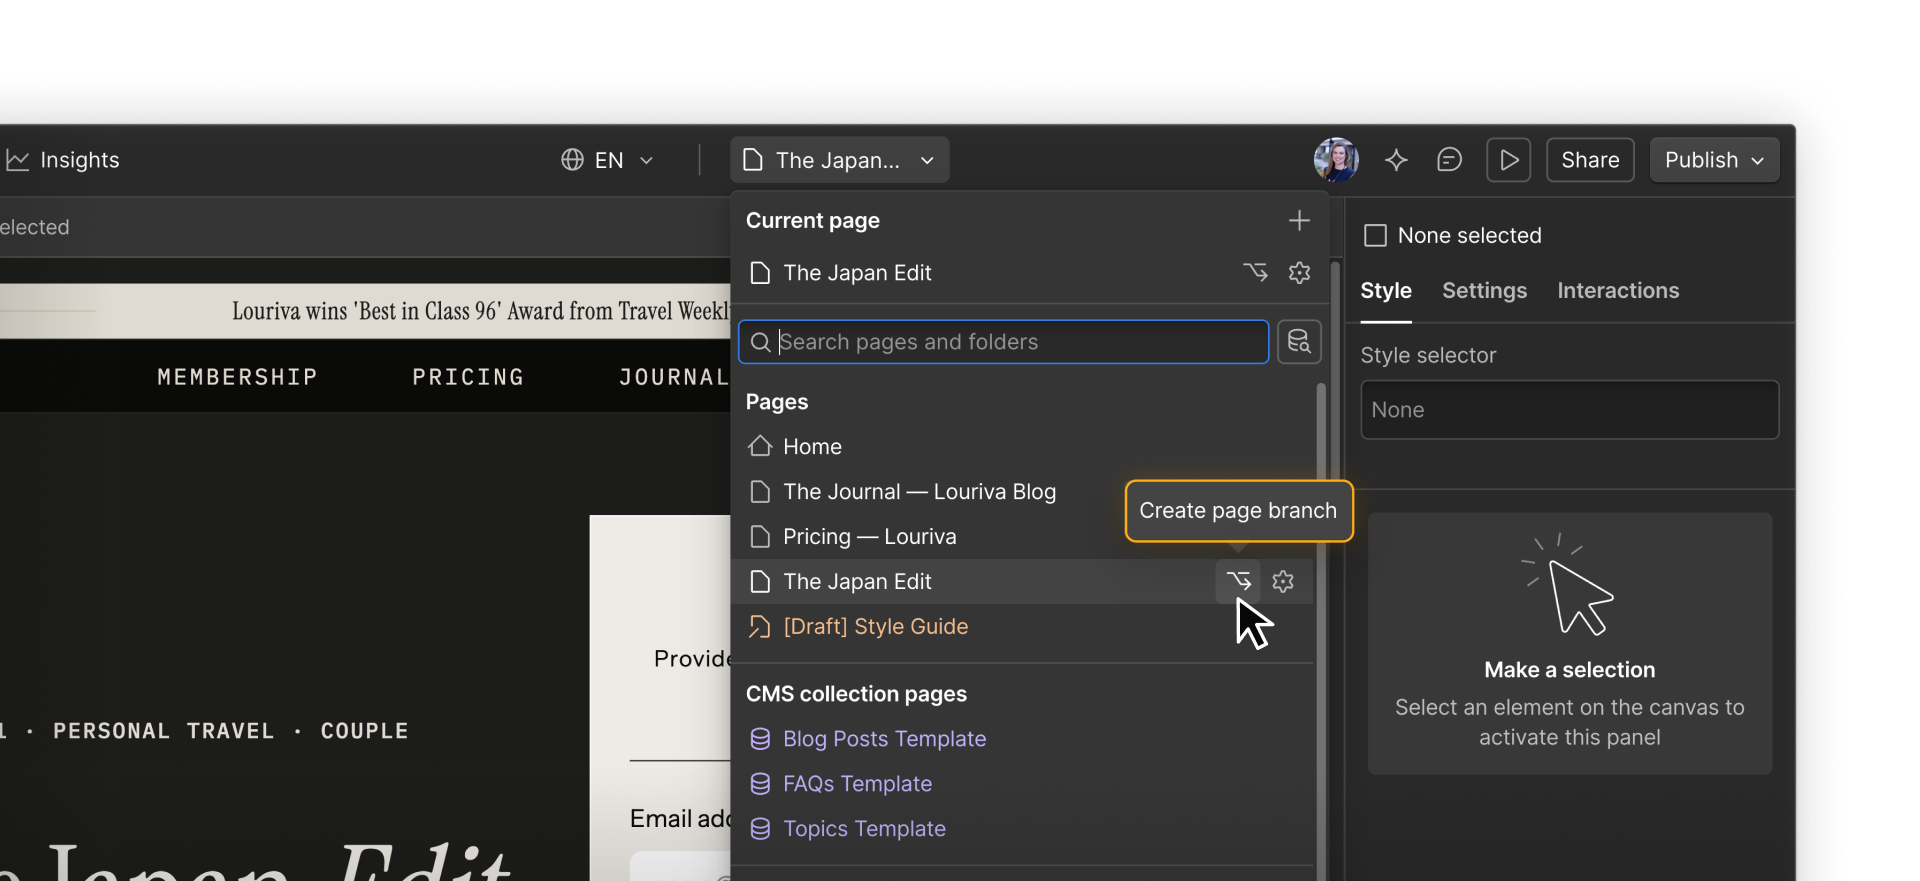
Task: Create page branch for The Japan Edit row
Action: pyautogui.click(x=1238, y=581)
